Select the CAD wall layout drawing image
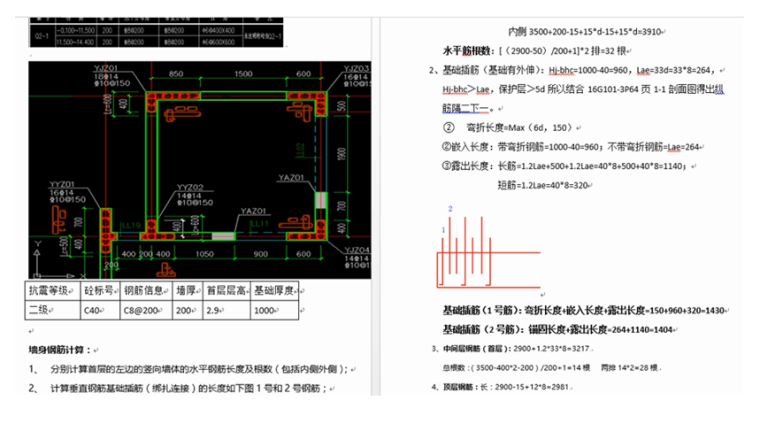760x424 pixels. click(200, 170)
